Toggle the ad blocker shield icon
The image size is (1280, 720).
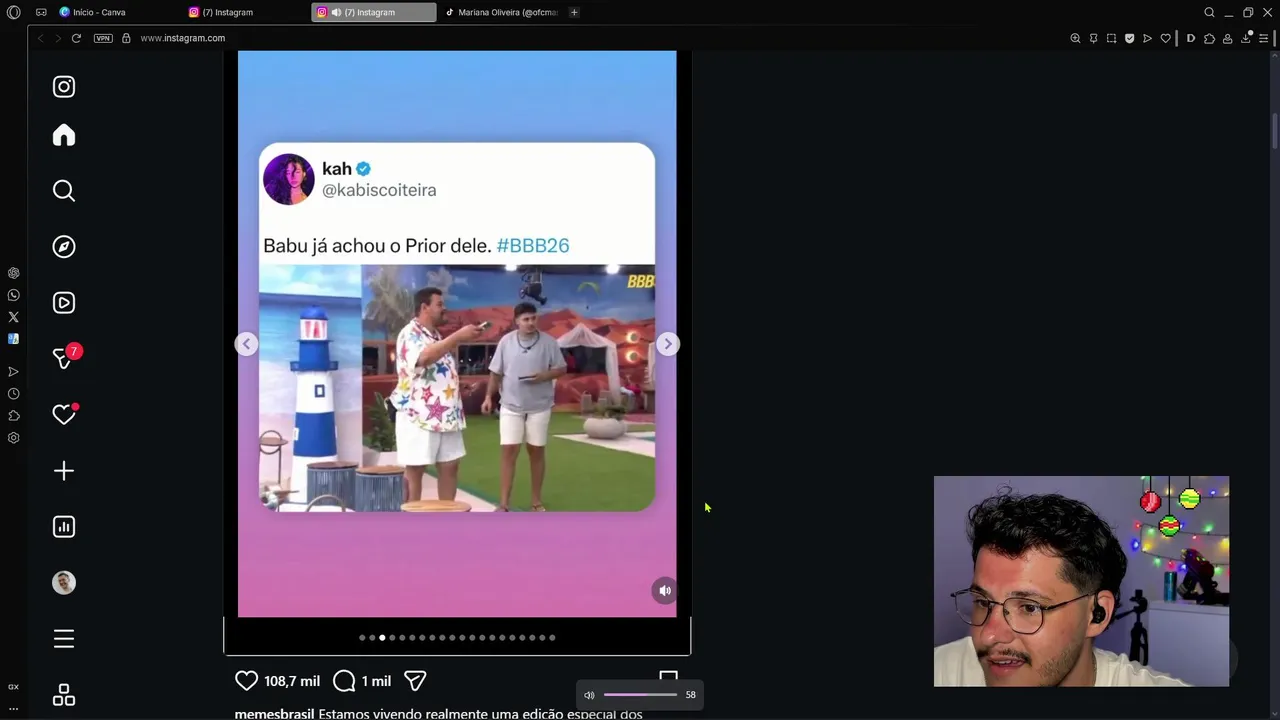1129,38
